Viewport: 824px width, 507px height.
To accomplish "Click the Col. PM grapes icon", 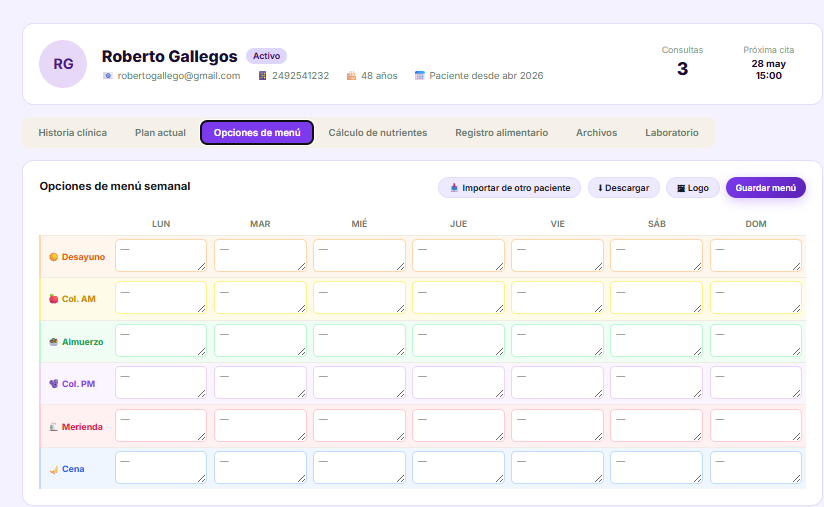I will click(54, 384).
